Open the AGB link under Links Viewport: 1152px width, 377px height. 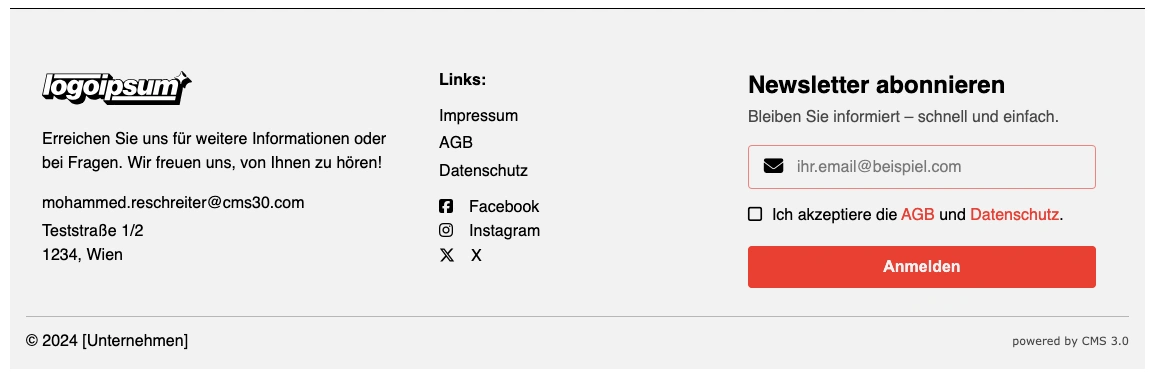(x=456, y=143)
